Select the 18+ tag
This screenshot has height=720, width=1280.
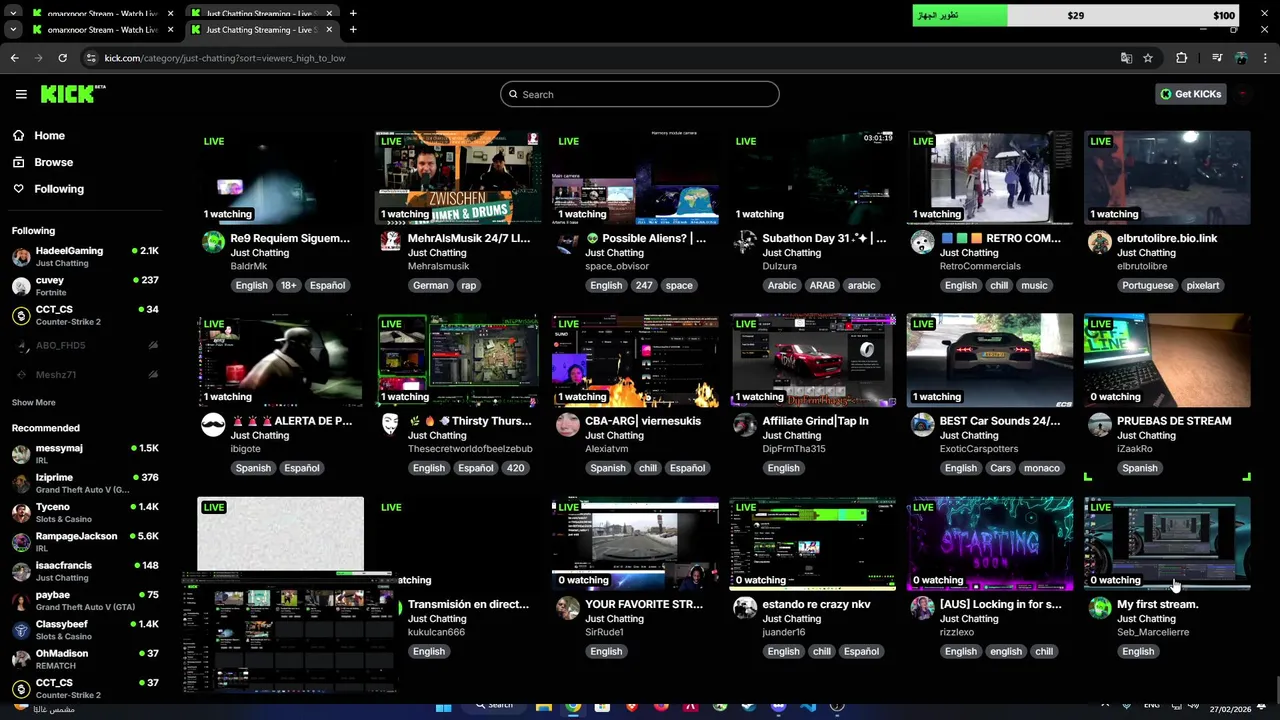tap(288, 285)
